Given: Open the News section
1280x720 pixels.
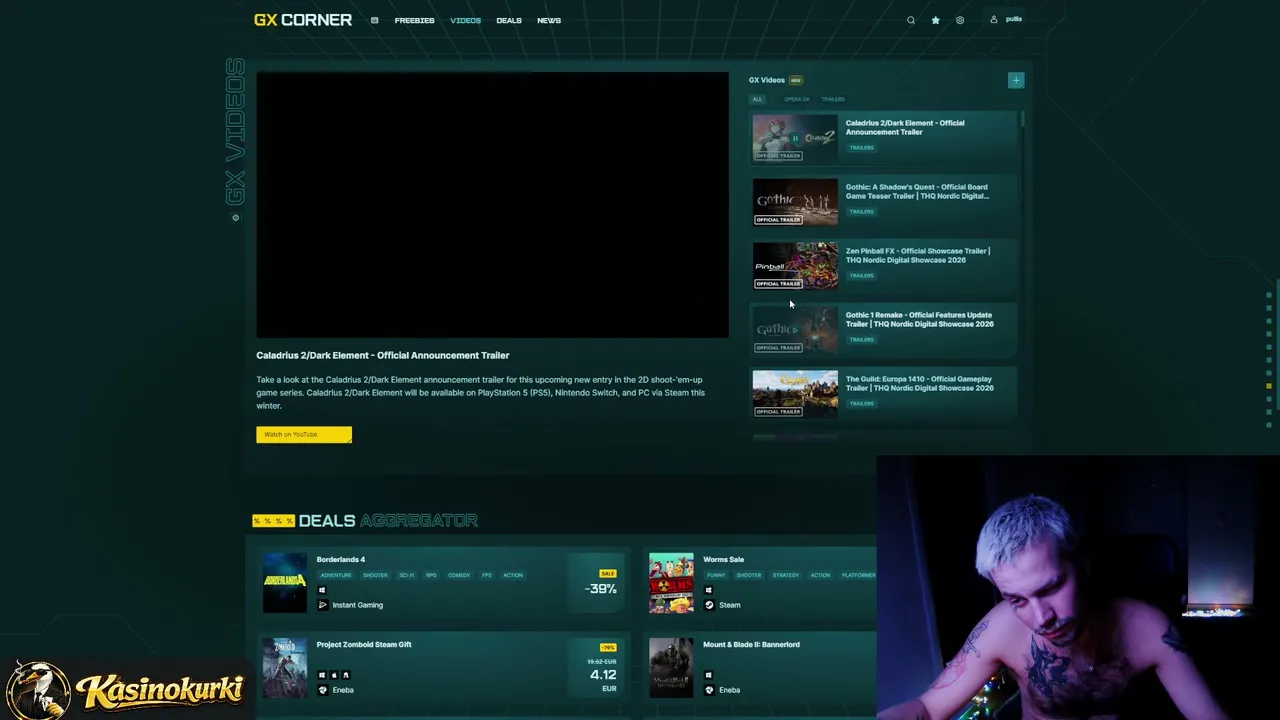Looking at the screenshot, I should pyautogui.click(x=549, y=20).
